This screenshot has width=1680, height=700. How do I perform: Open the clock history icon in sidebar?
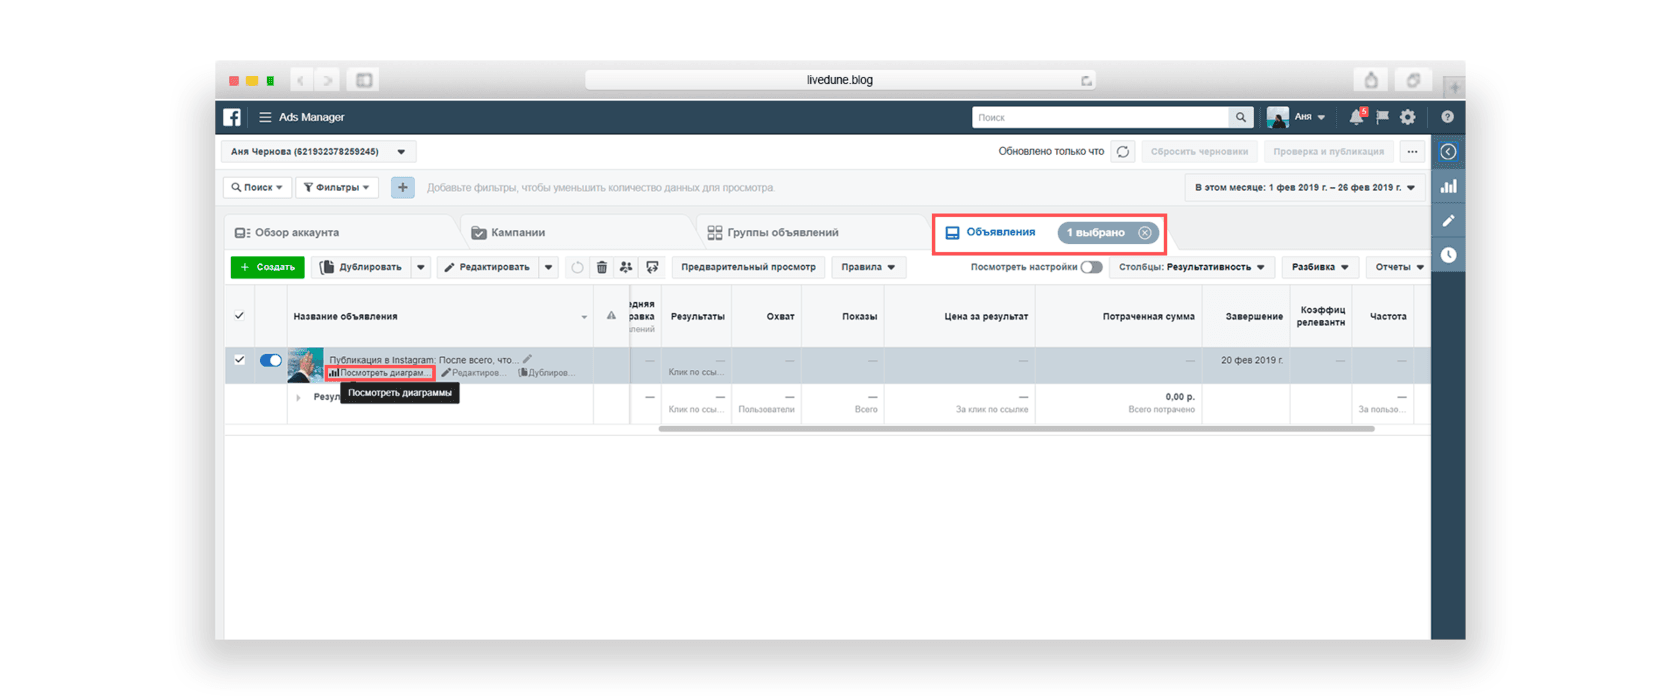pos(1448,255)
